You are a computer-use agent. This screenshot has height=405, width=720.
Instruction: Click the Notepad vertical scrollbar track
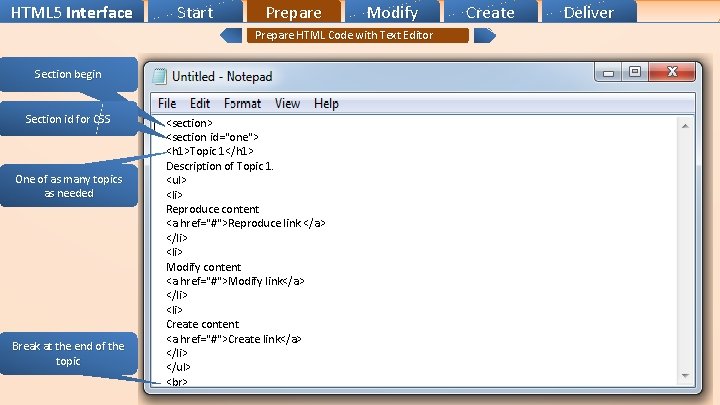pyautogui.click(x=685, y=251)
